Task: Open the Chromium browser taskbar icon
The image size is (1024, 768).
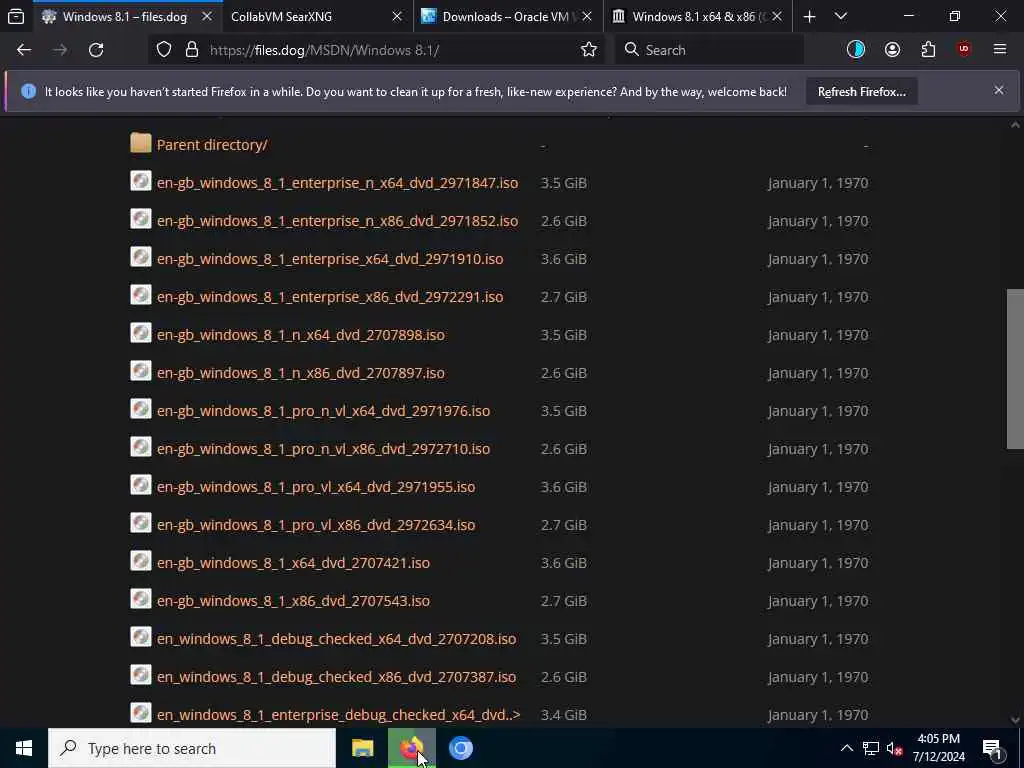Action: click(460, 748)
